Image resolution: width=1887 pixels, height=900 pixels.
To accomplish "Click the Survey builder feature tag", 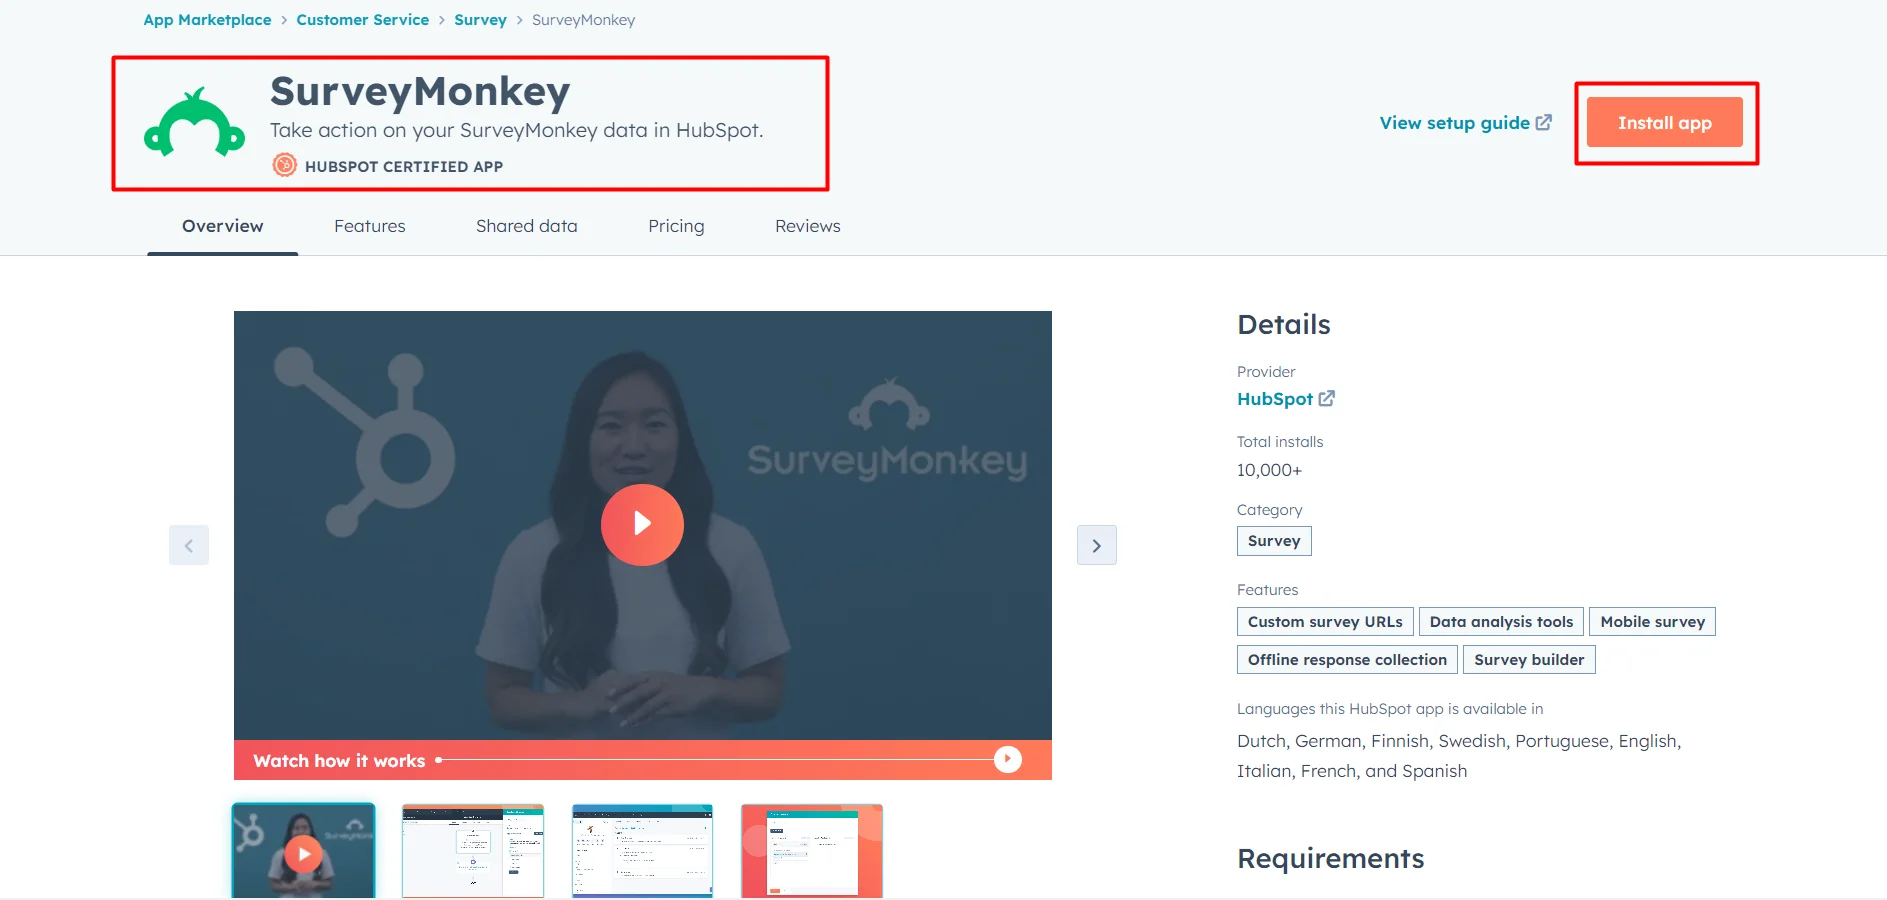I will (1529, 660).
